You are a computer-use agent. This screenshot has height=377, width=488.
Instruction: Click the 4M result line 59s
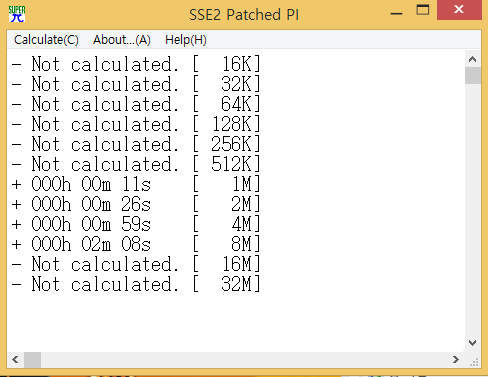click(x=136, y=224)
